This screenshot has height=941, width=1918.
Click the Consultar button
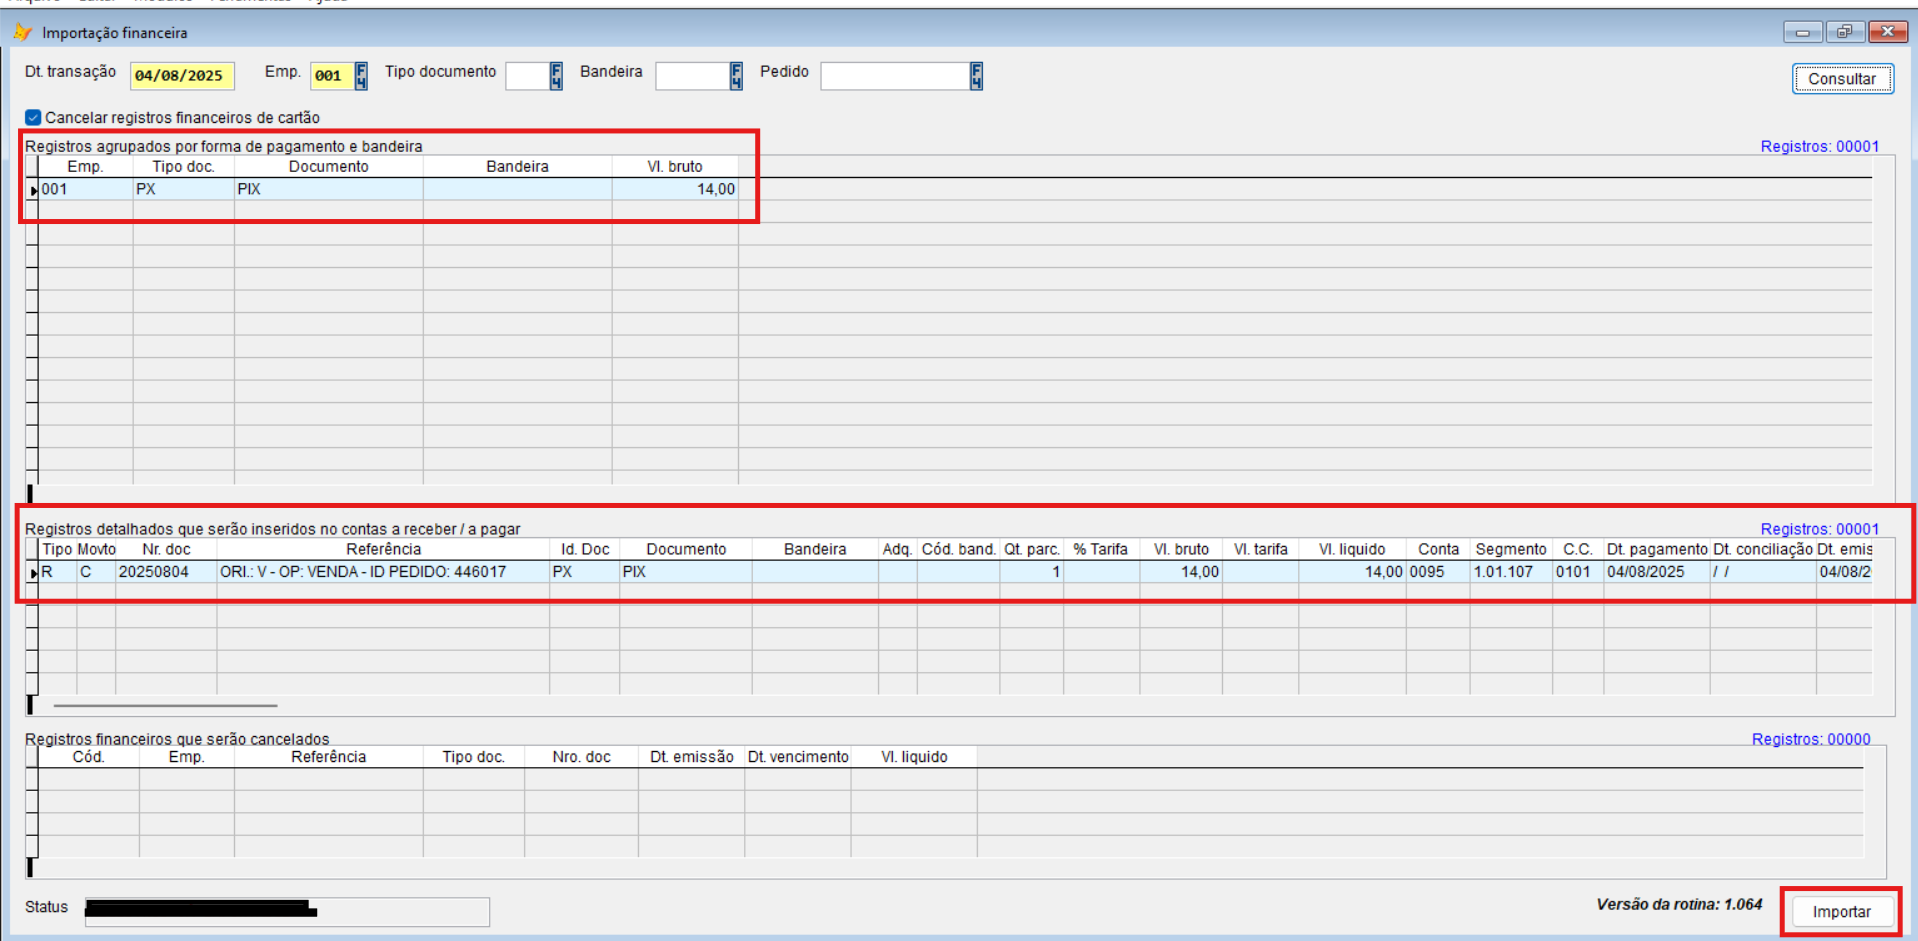[1841, 79]
